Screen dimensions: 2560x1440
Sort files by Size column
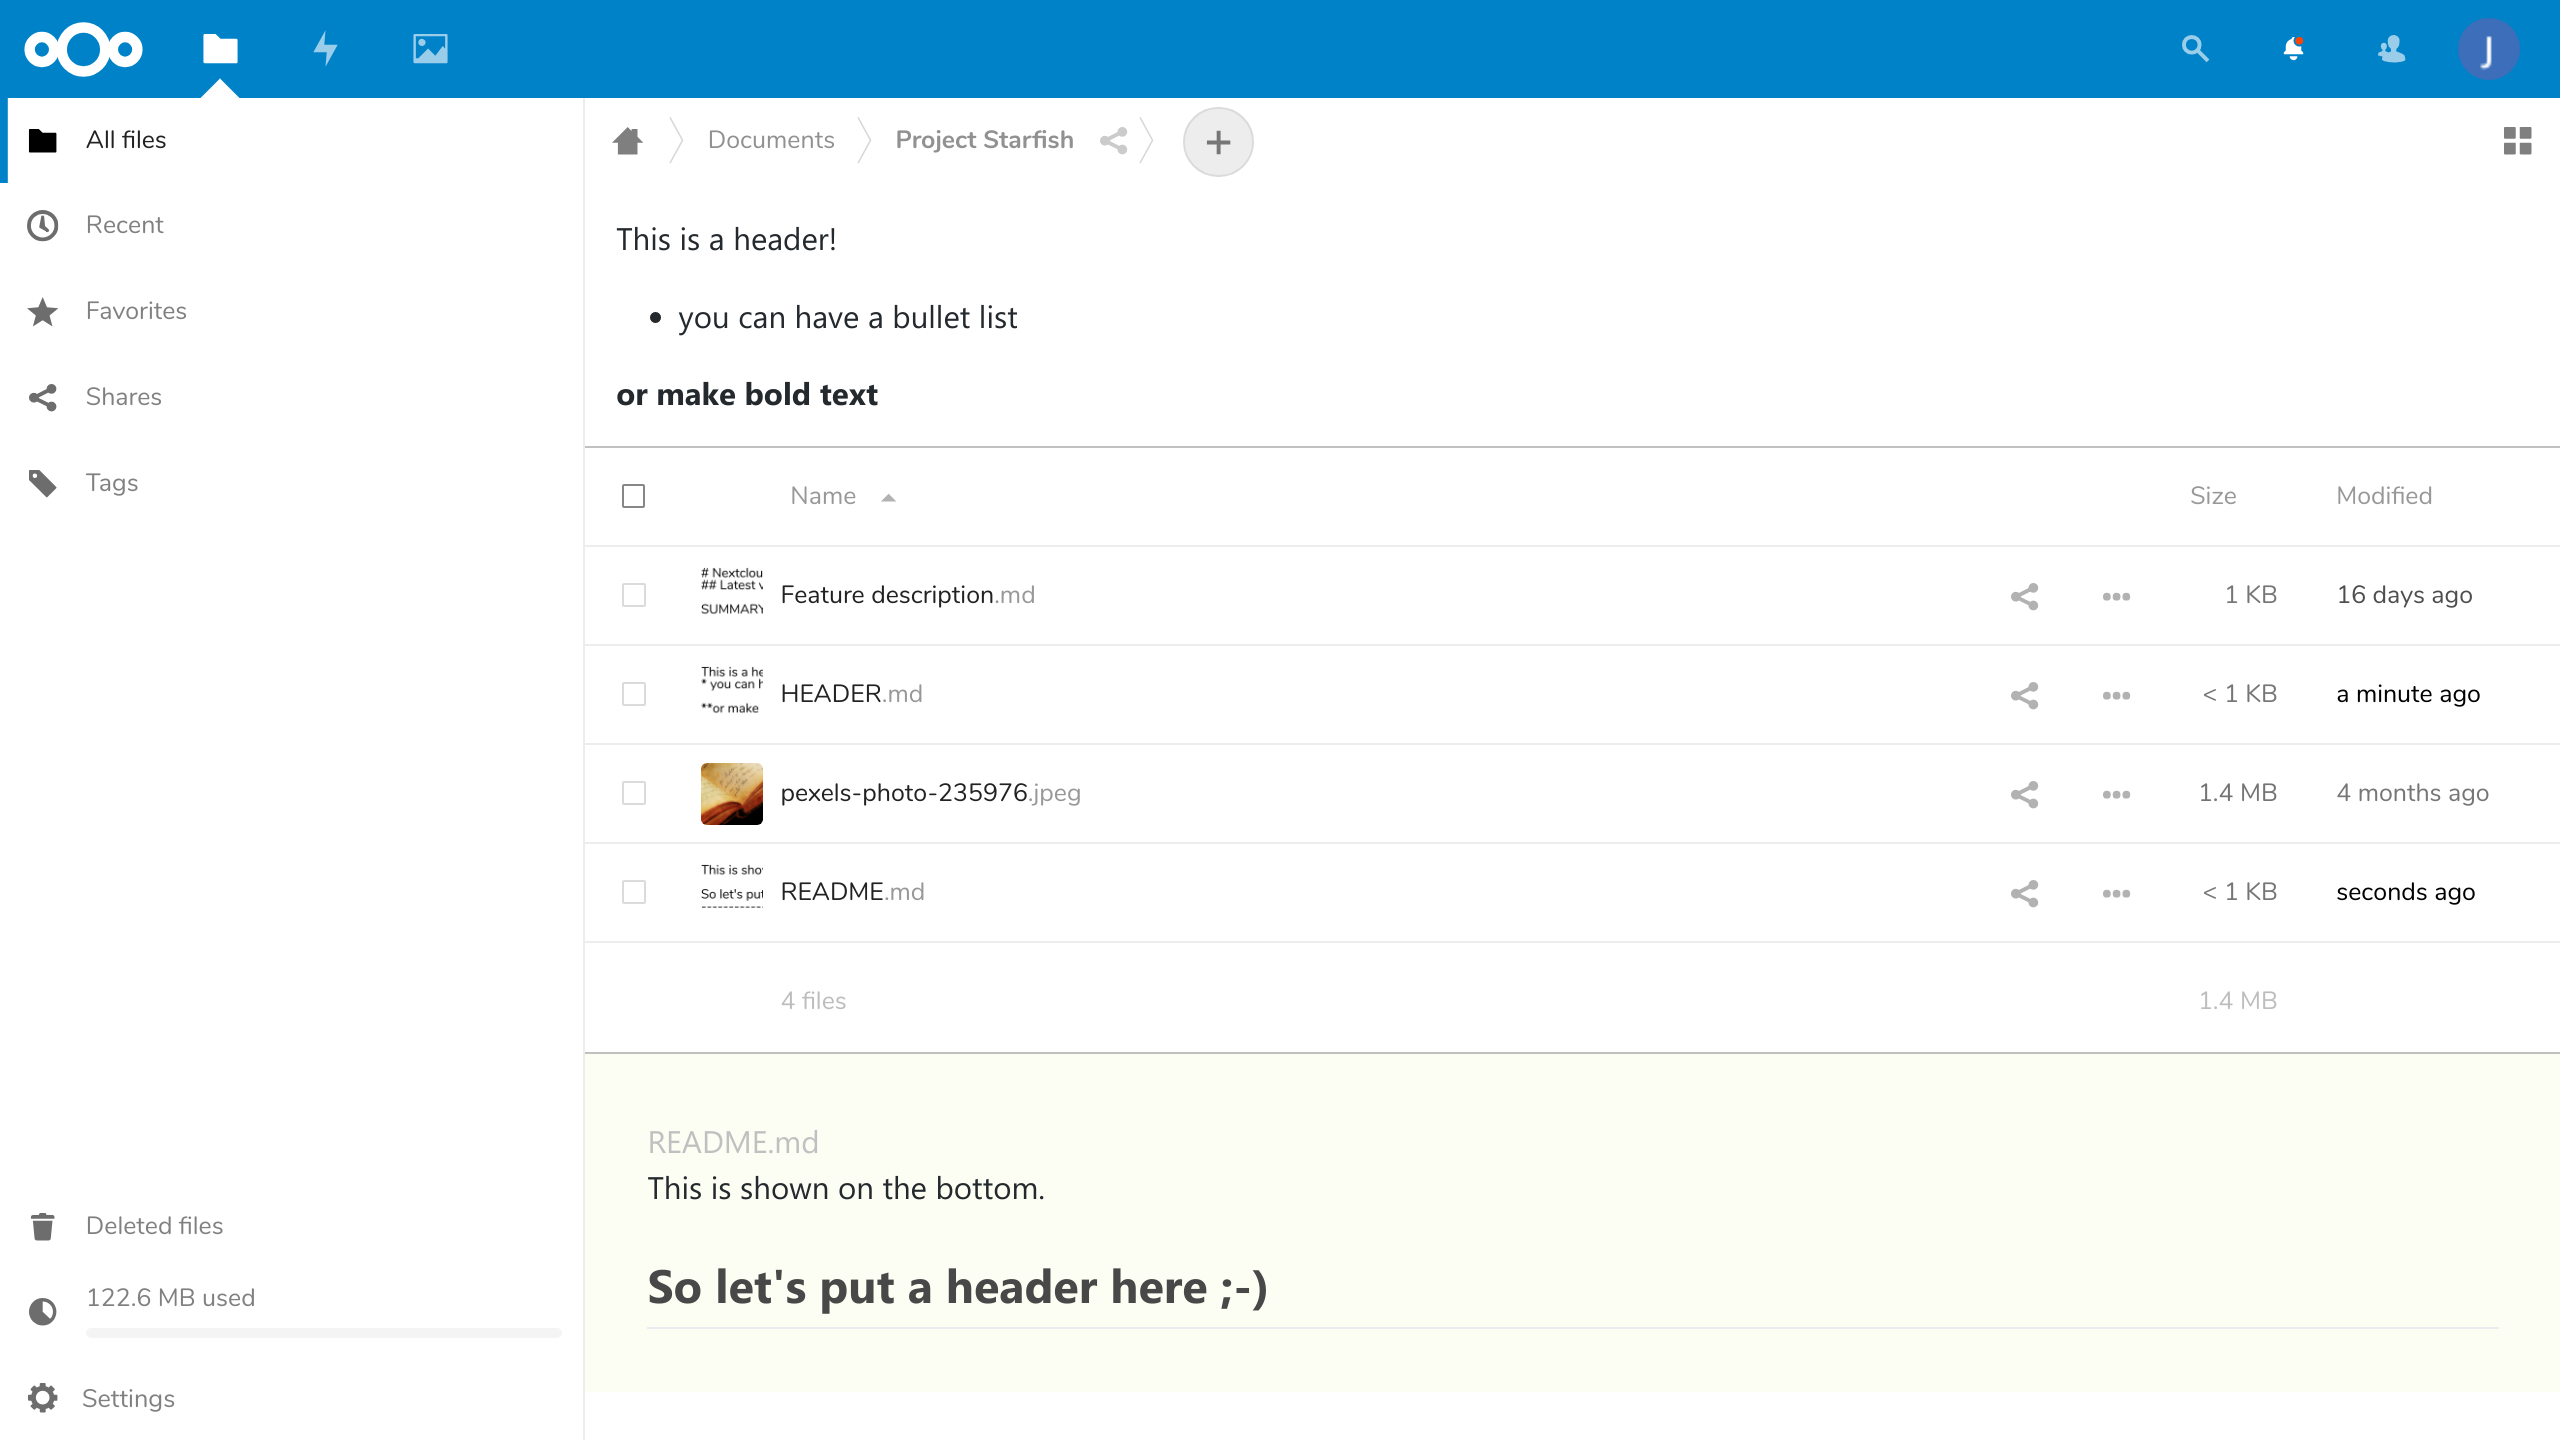(2213, 496)
